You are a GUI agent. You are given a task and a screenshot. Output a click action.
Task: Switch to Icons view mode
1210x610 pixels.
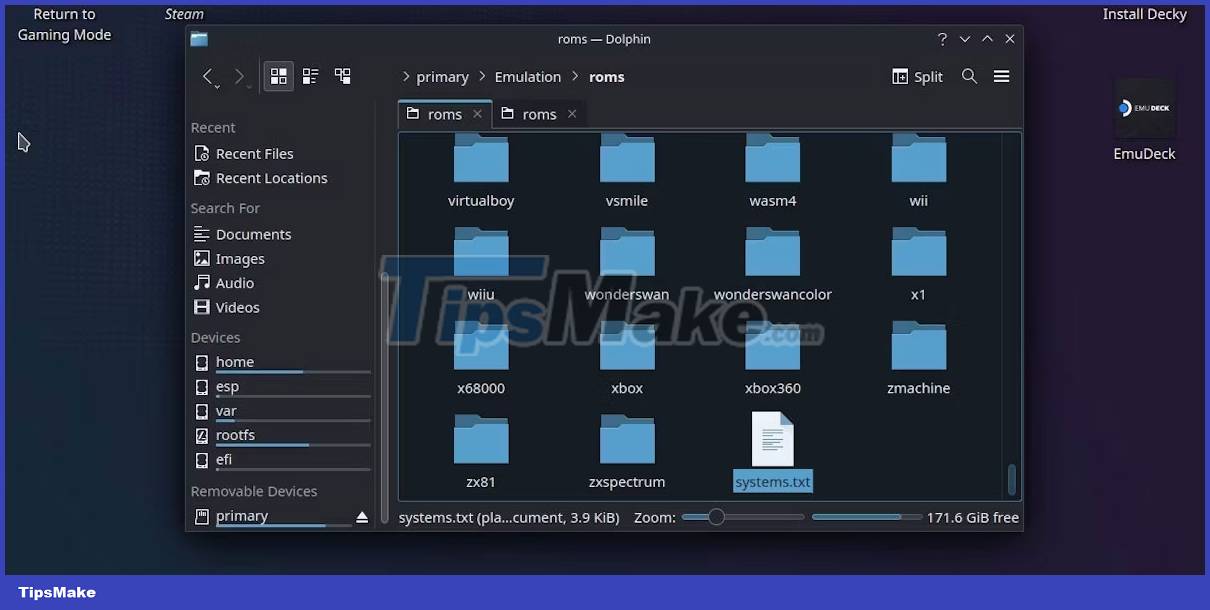click(278, 75)
